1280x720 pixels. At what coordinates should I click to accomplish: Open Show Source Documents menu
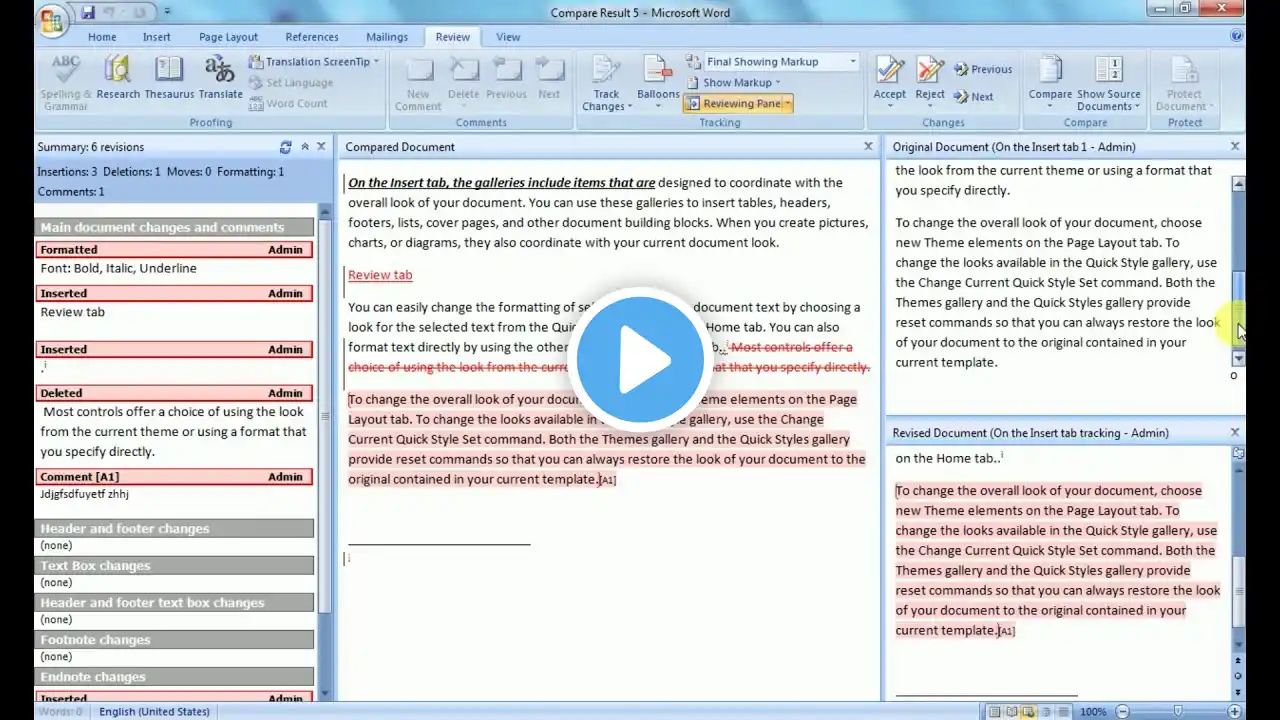coord(1108,82)
